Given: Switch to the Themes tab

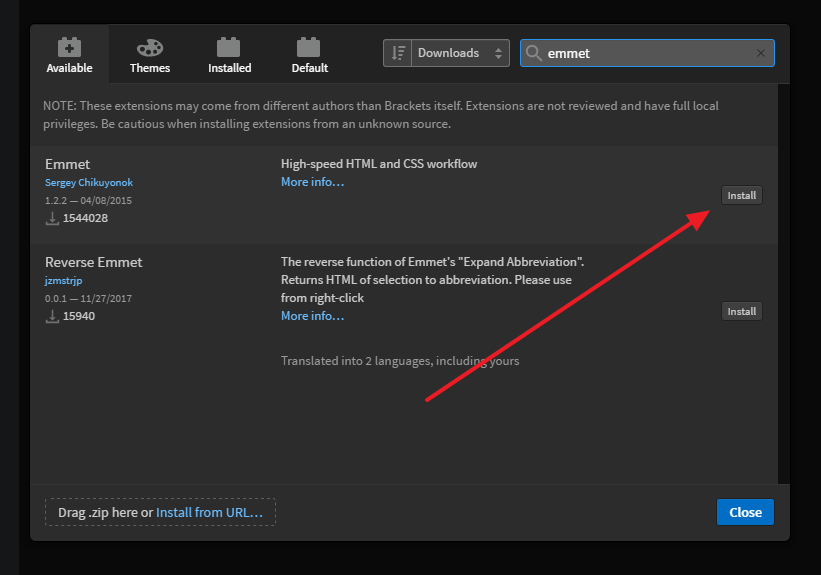Looking at the screenshot, I should tap(150, 54).
